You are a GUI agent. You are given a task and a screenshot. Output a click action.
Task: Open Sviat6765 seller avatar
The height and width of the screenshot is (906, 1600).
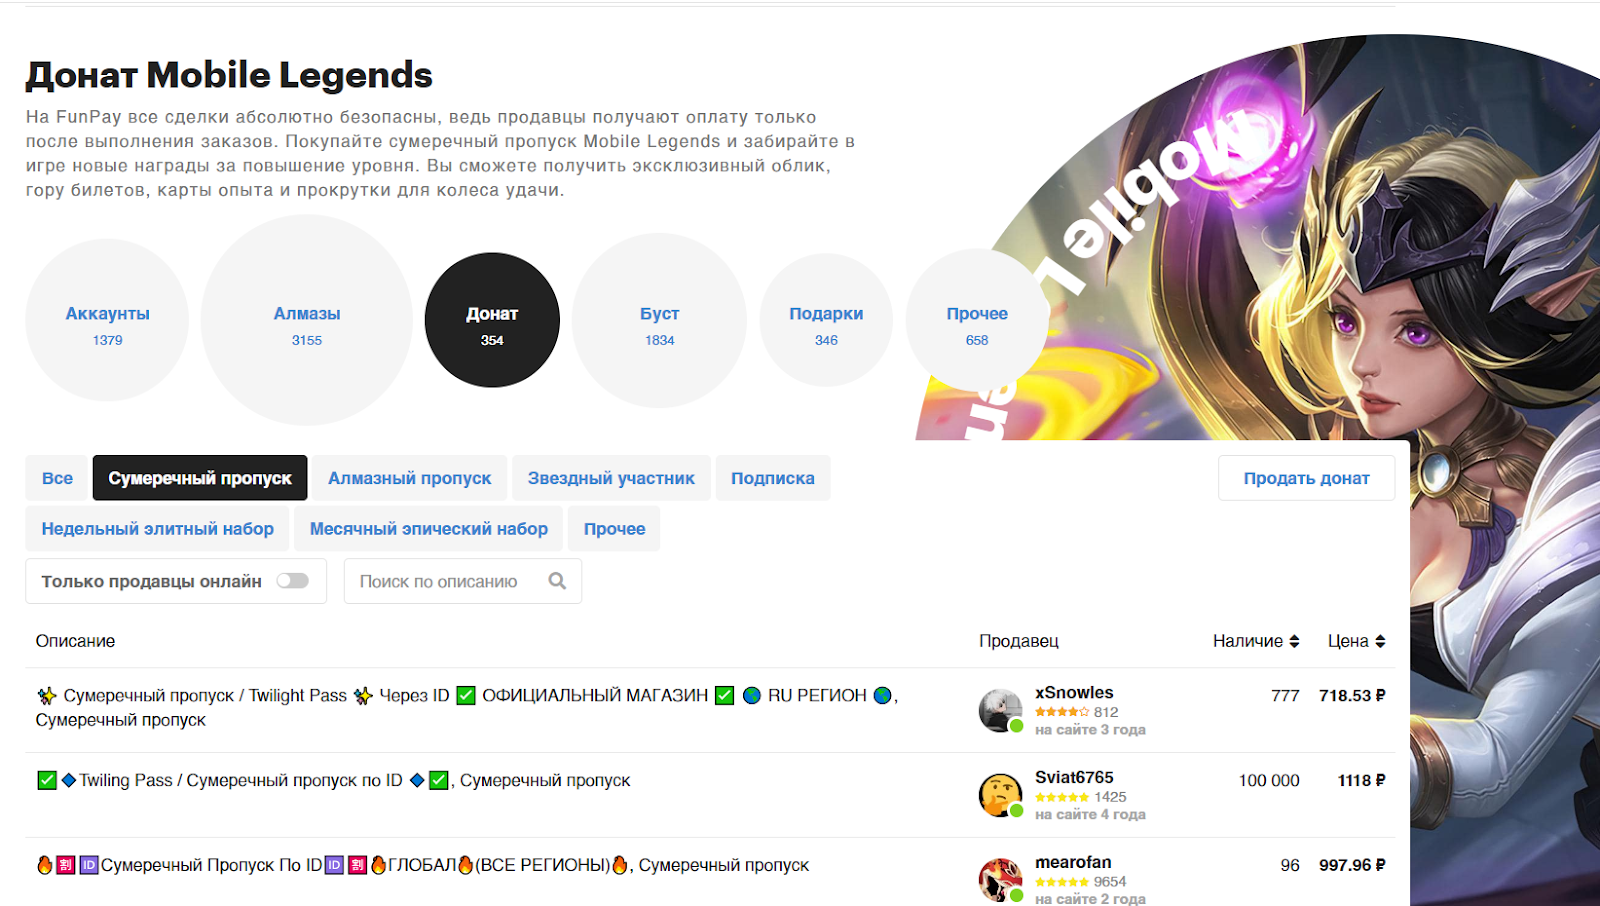point(1000,795)
